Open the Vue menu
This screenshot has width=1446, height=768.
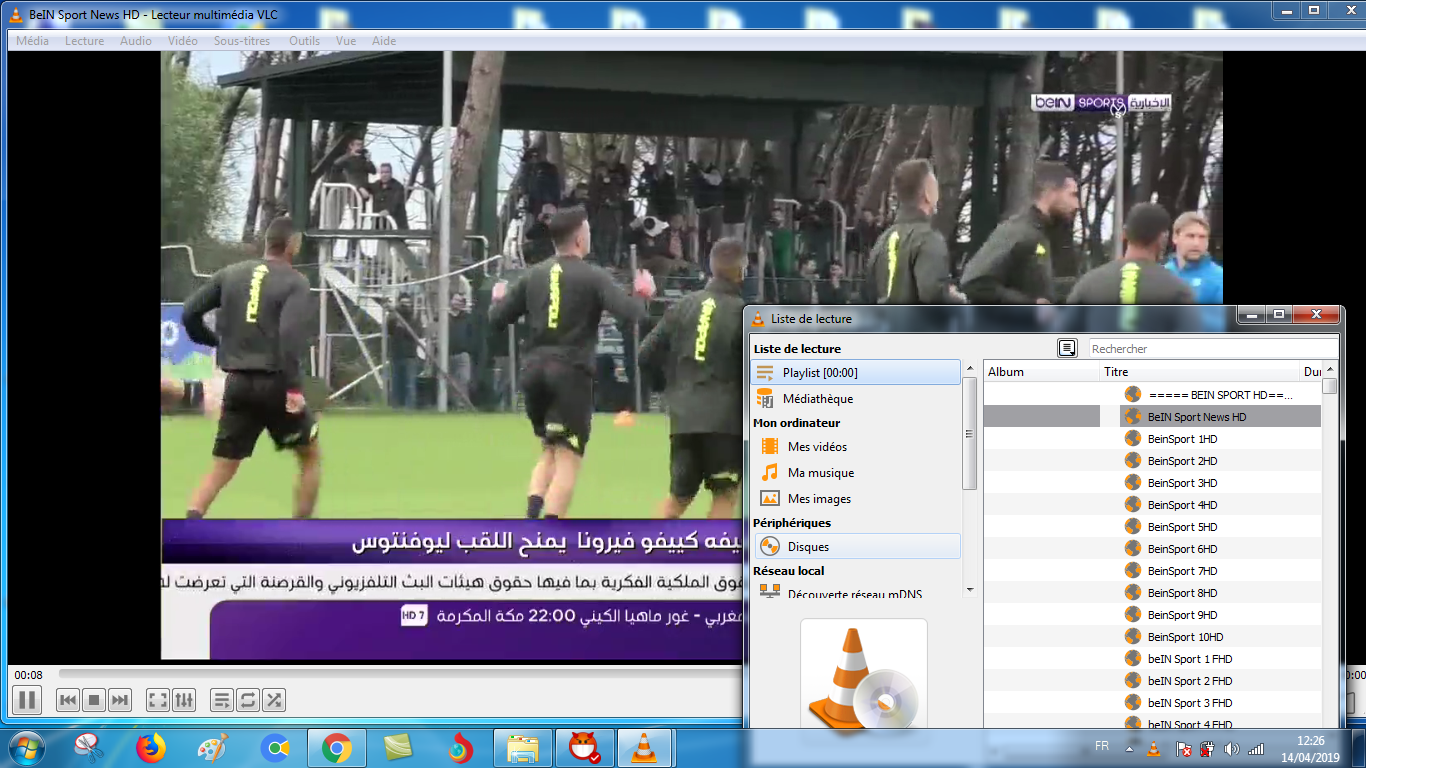click(x=346, y=41)
